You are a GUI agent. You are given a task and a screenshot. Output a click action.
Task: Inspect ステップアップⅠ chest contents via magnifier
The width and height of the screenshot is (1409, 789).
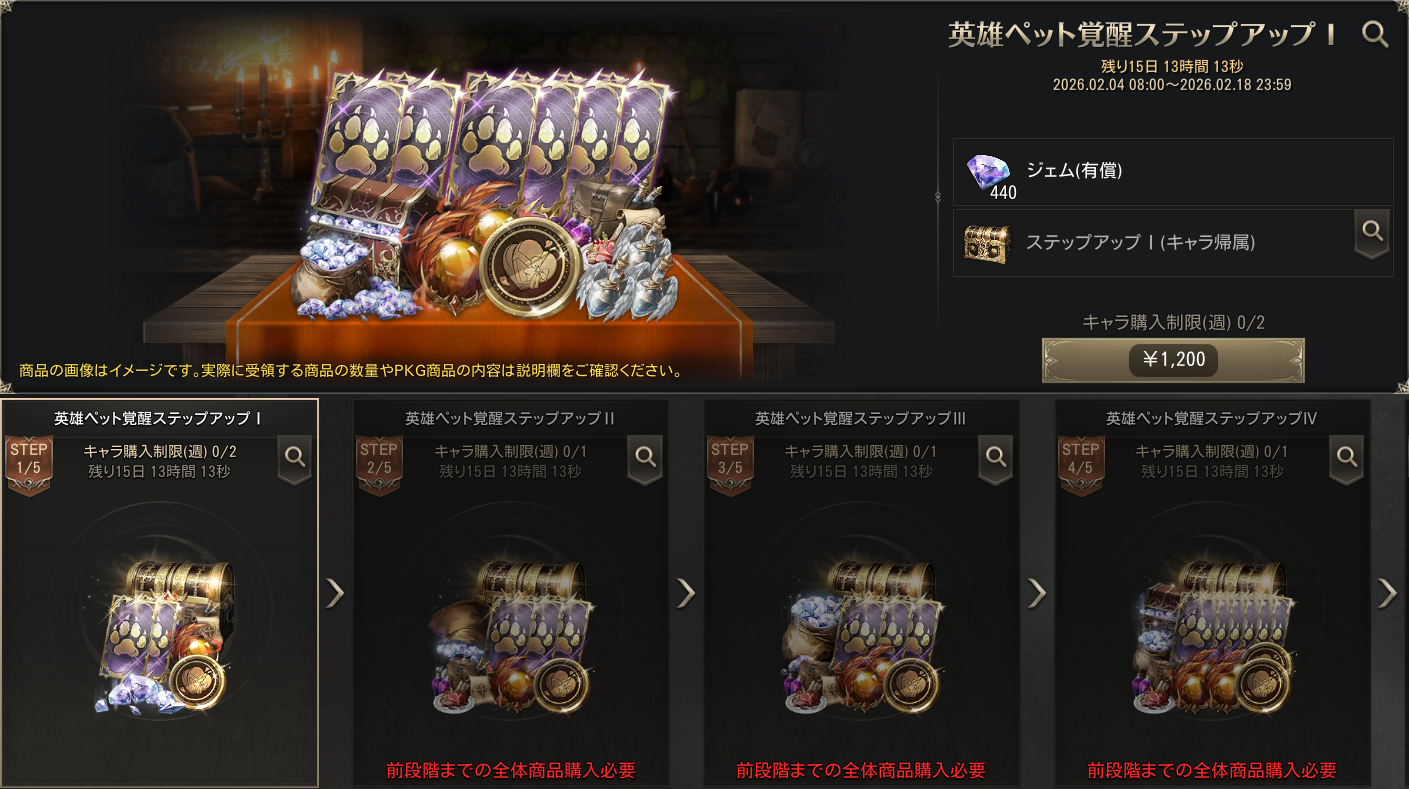1372,233
